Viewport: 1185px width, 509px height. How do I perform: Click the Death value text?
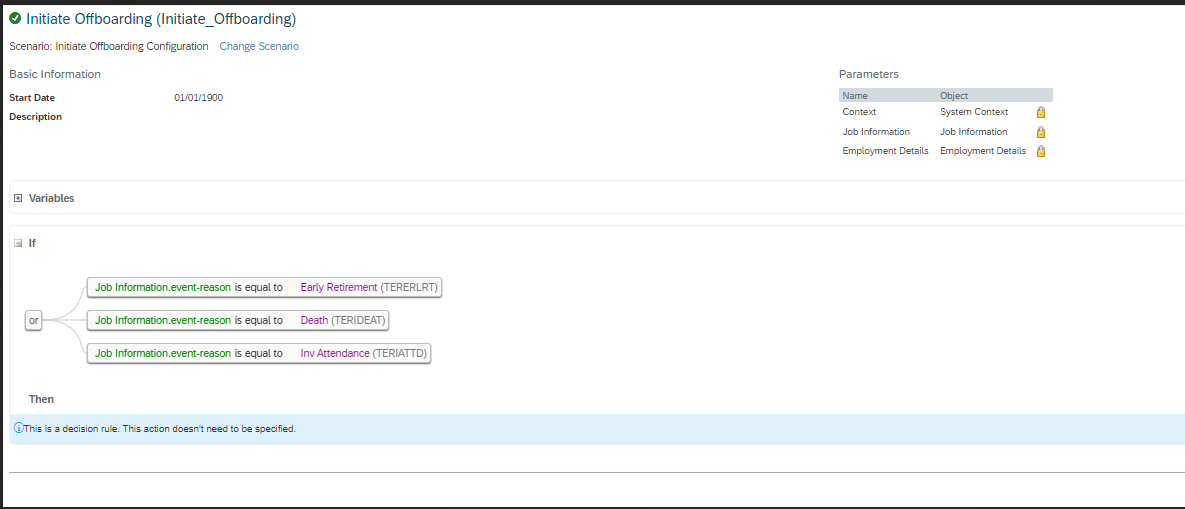point(314,320)
